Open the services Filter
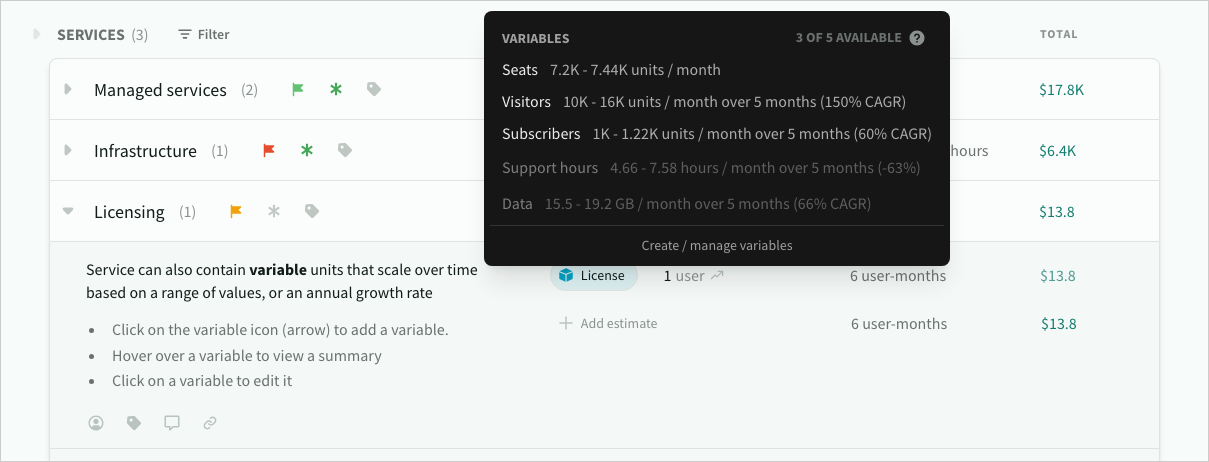The width and height of the screenshot is (1209, 462). [x=204, y=35]
